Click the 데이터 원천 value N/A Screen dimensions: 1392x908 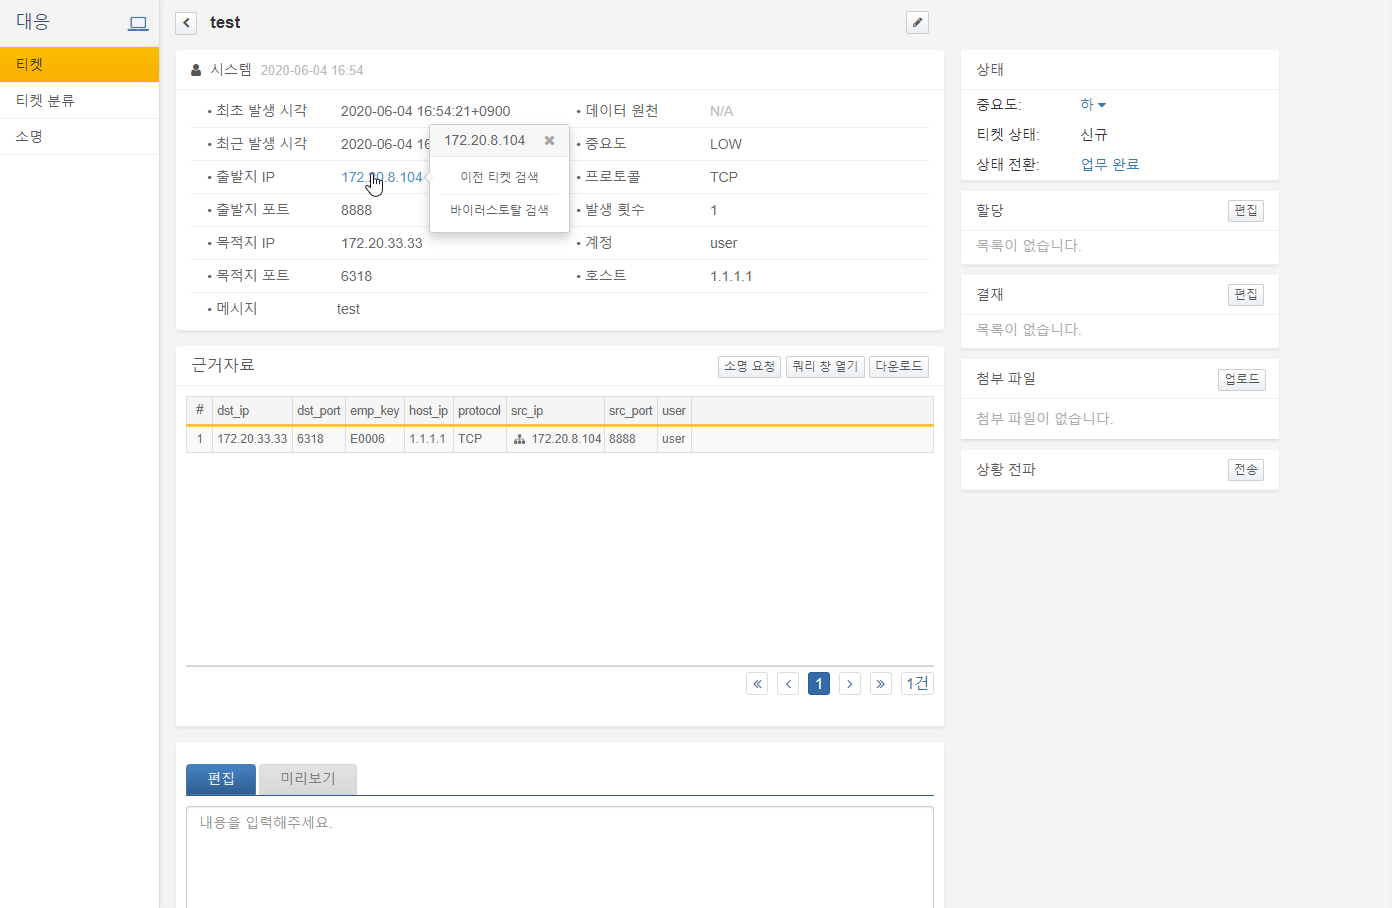tap(722, 111)
